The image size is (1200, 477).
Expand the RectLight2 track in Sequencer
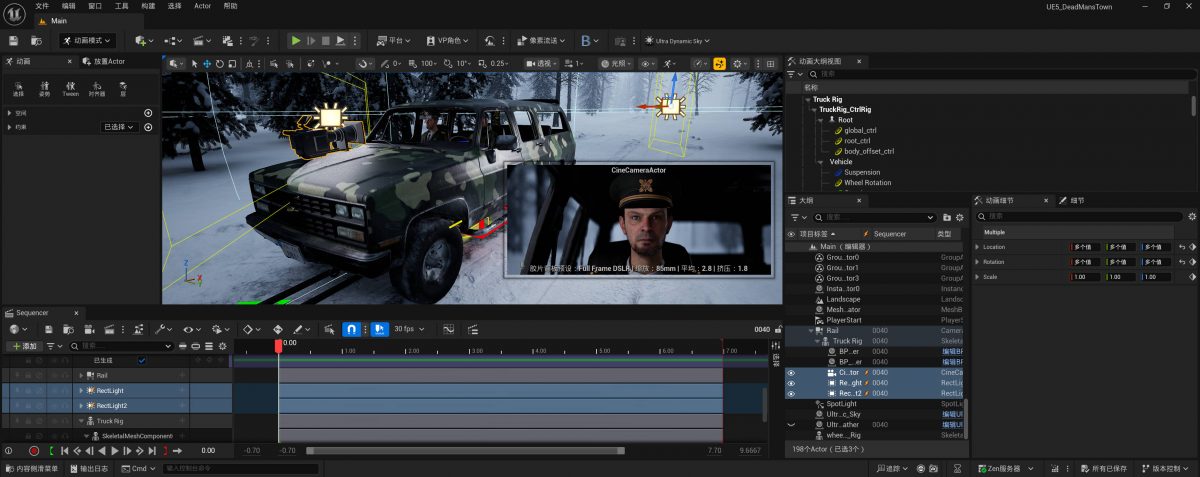(x=80, y=406)
